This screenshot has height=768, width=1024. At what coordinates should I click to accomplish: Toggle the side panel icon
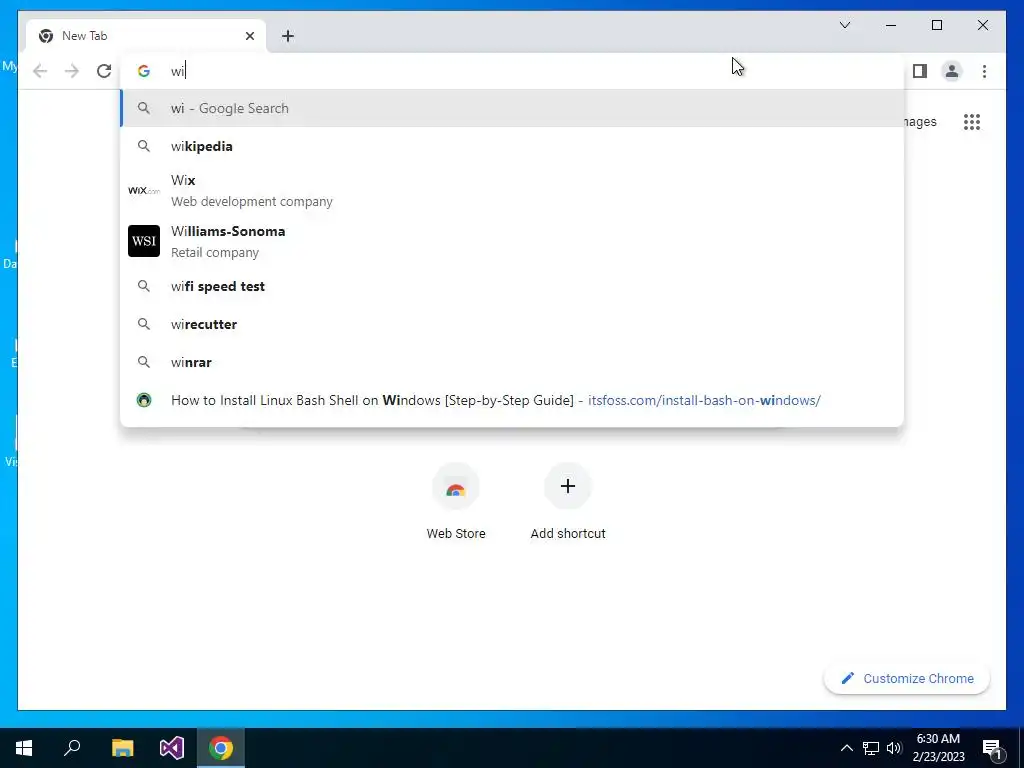pos(920,71)
